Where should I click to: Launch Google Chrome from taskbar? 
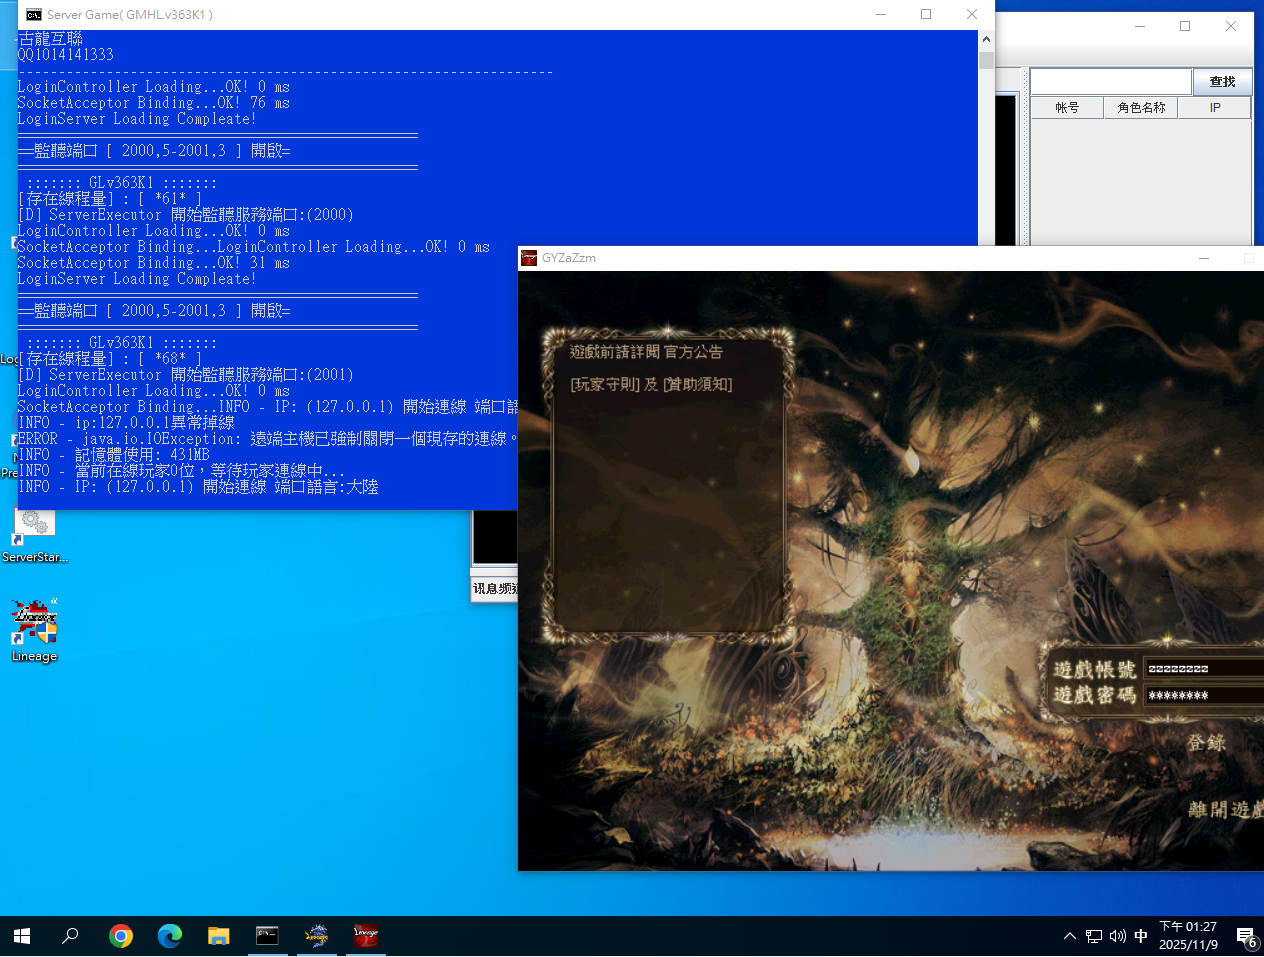click(x=121, y=936)
